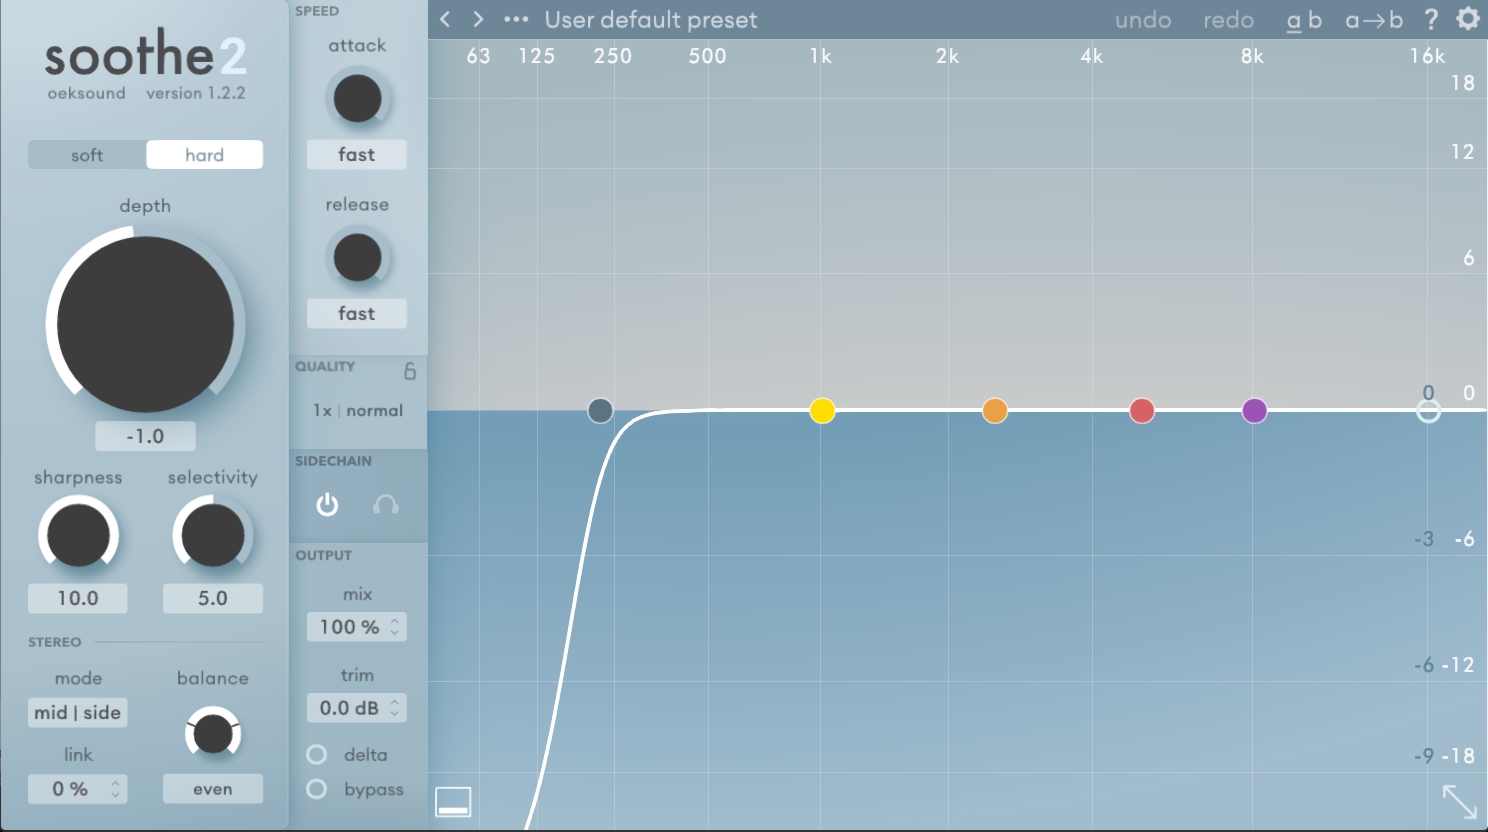Click the attack fast value field
The height and width of the screenshot is (832, 1488).
[357, 155]
